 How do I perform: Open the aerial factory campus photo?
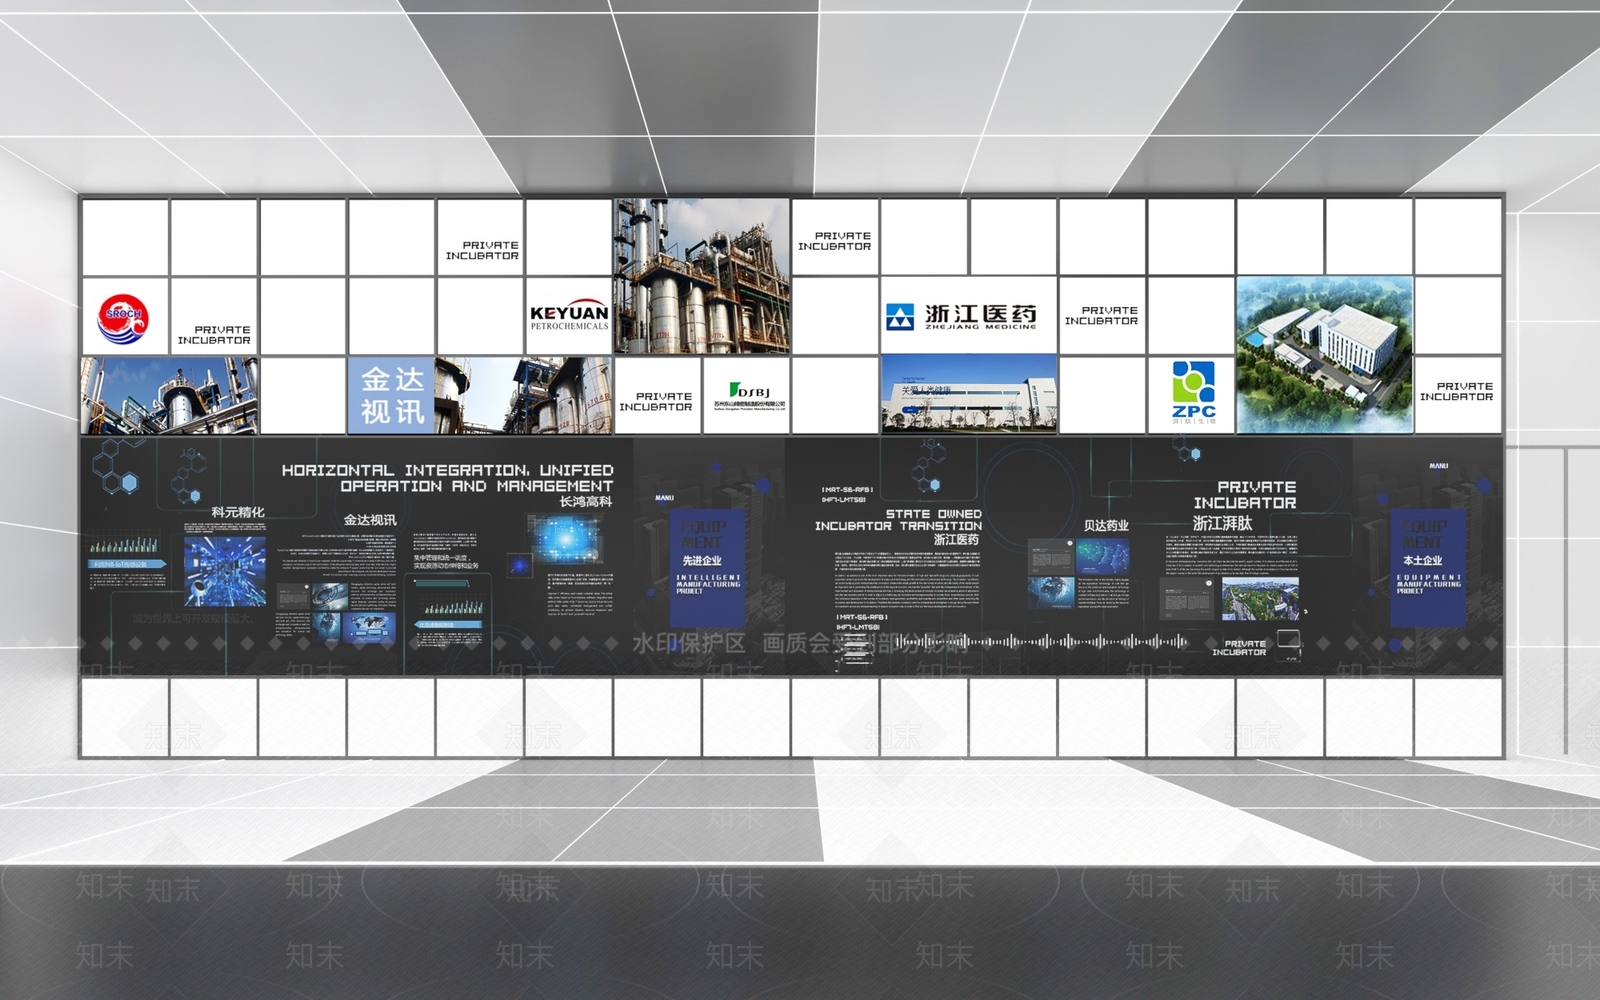pos(1325,355)
